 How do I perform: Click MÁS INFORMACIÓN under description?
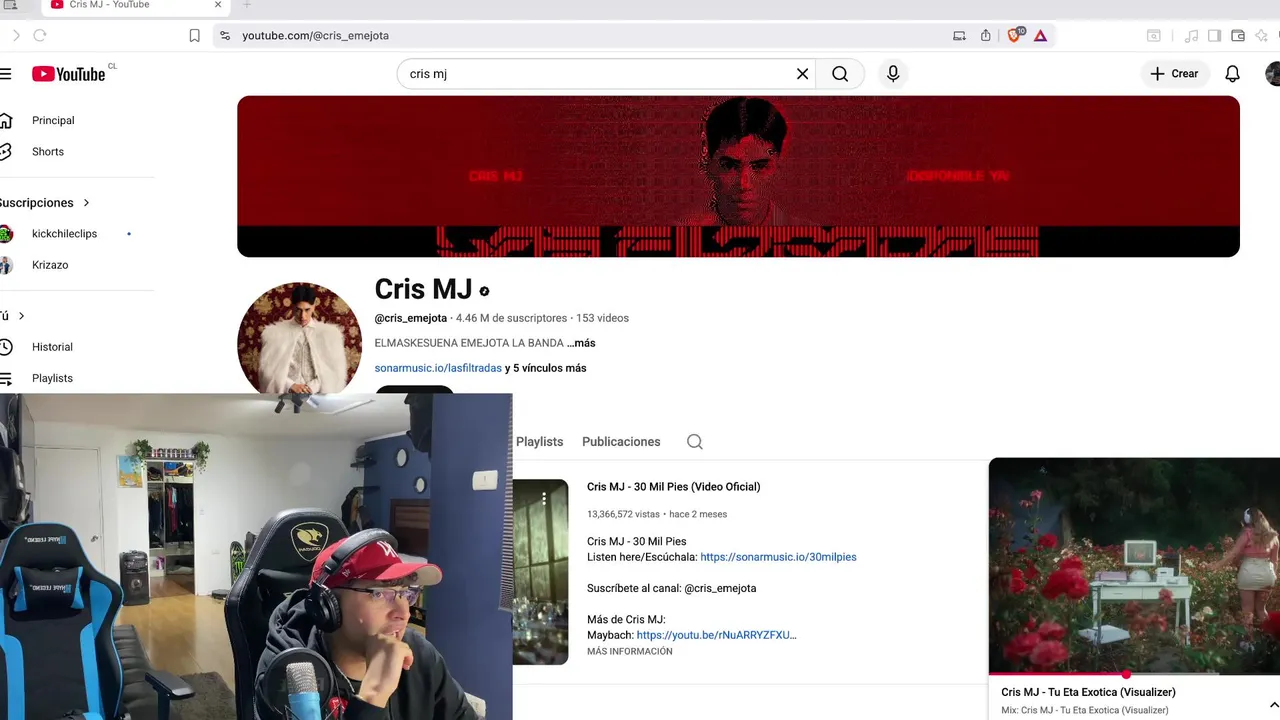[629, 651]
